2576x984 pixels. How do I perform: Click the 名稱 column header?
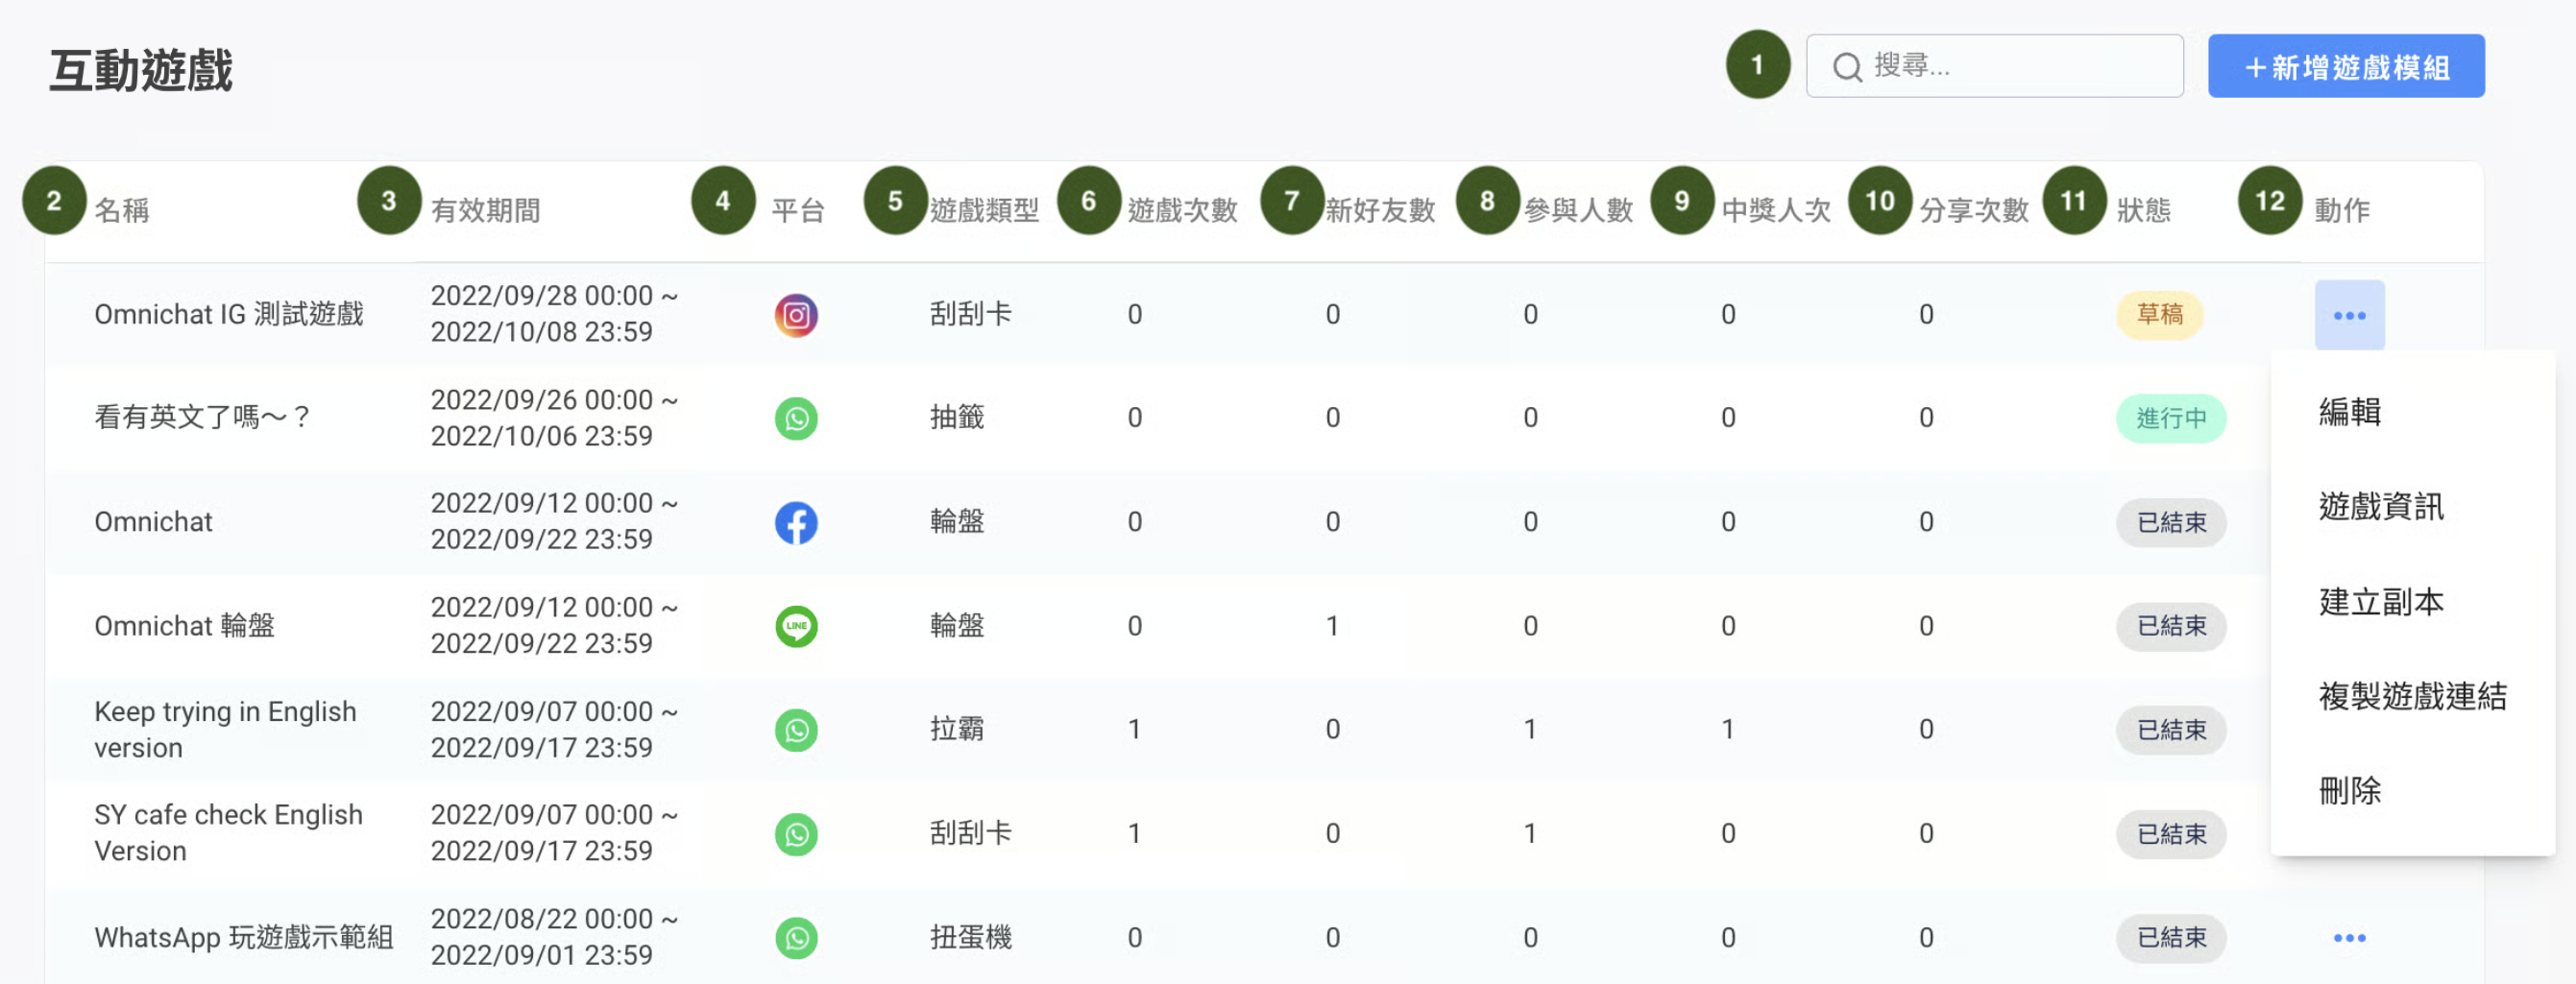point(122,210)
